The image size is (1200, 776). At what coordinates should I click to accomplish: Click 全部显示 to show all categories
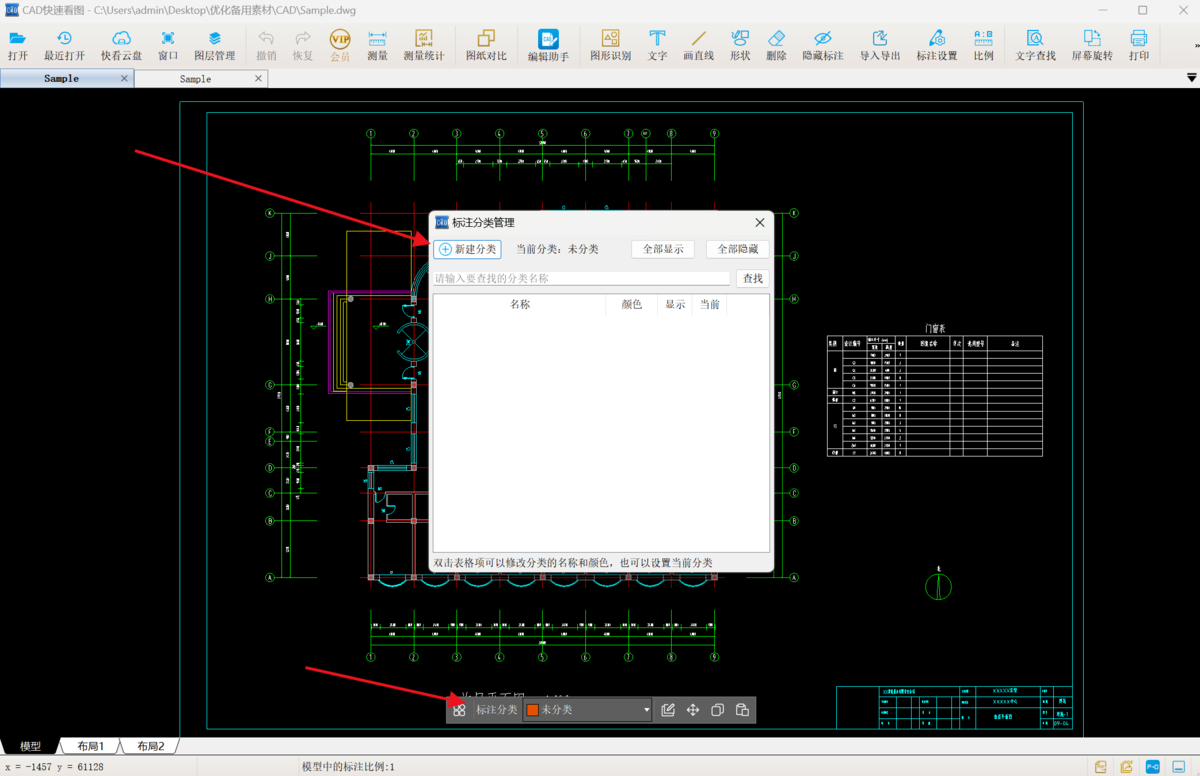(663, 249)
